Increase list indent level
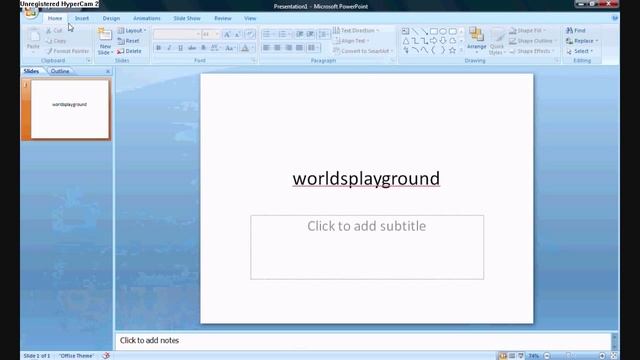The image size is (640, 360). click(310, 34)
